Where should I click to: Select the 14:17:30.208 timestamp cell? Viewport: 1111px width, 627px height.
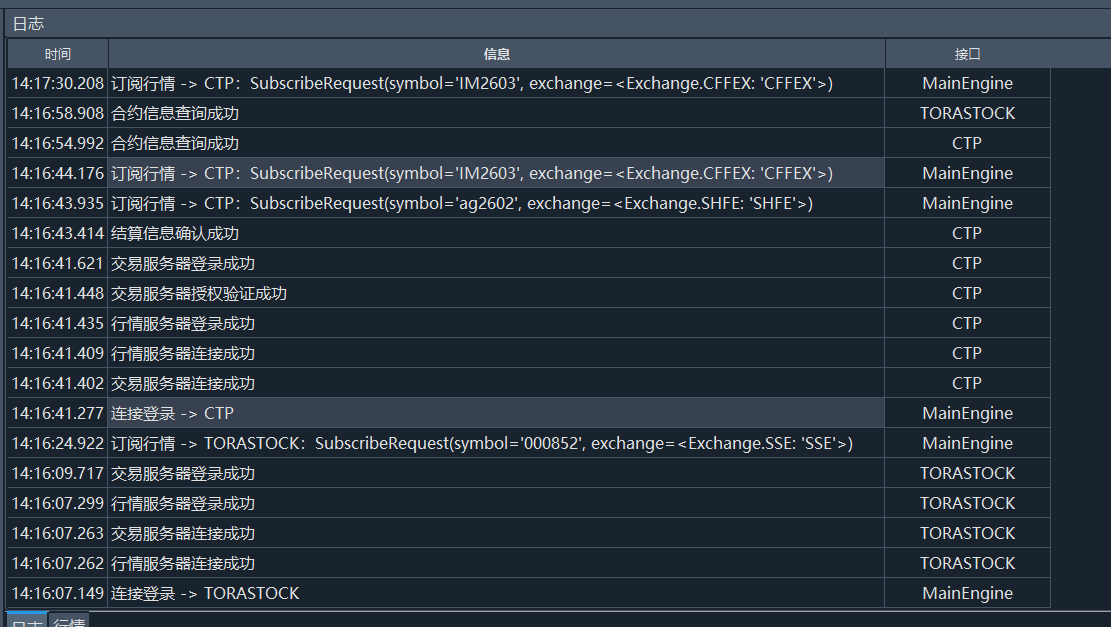coord(58,83)
